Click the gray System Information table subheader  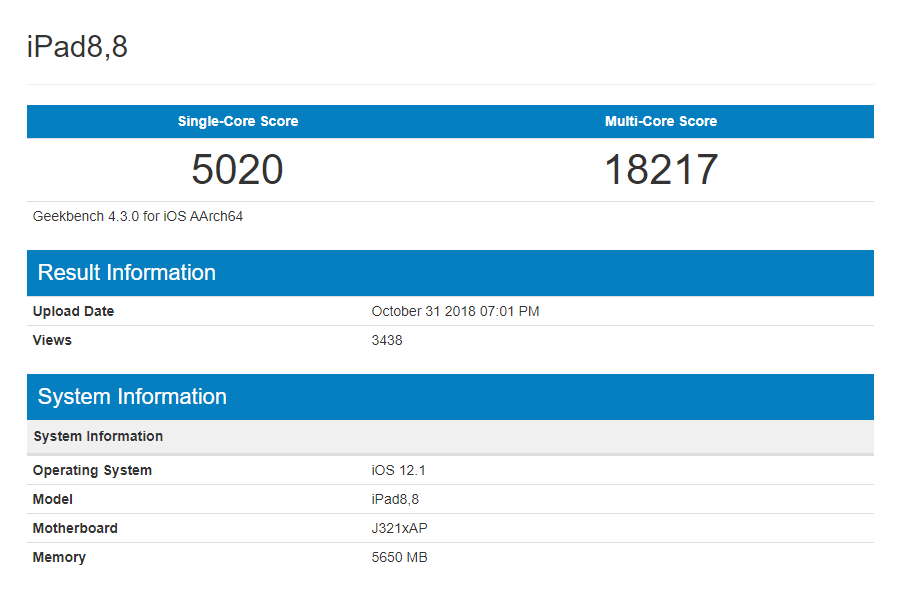point(98,436)
